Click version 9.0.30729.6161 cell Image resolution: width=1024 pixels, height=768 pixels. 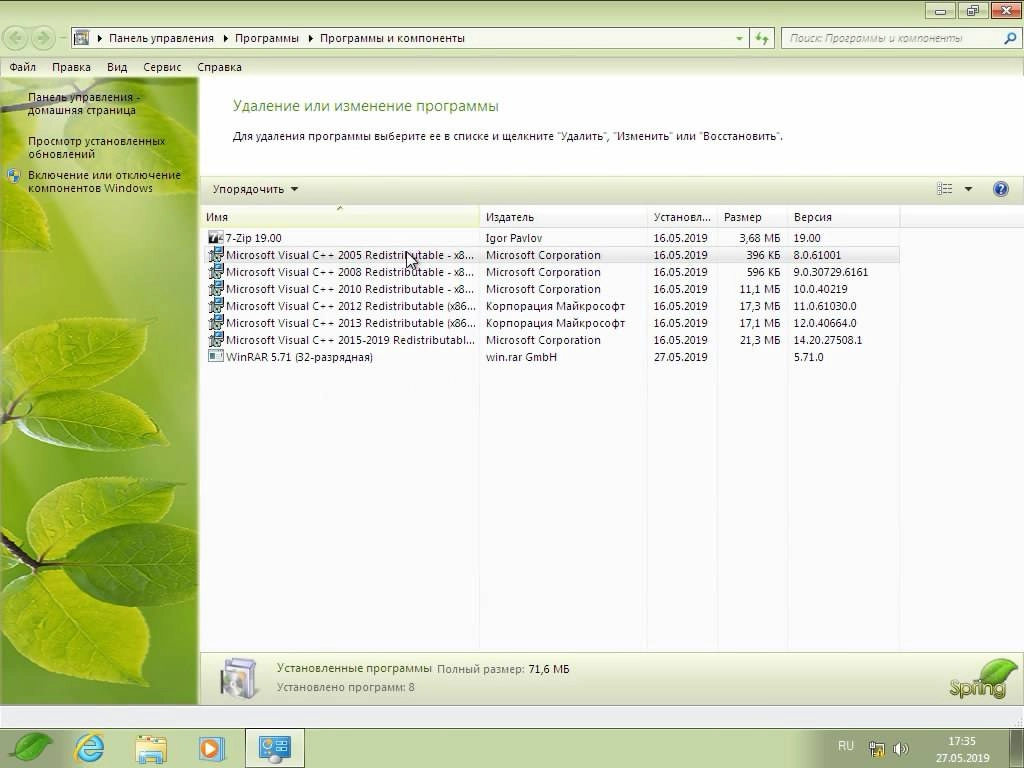831,272
